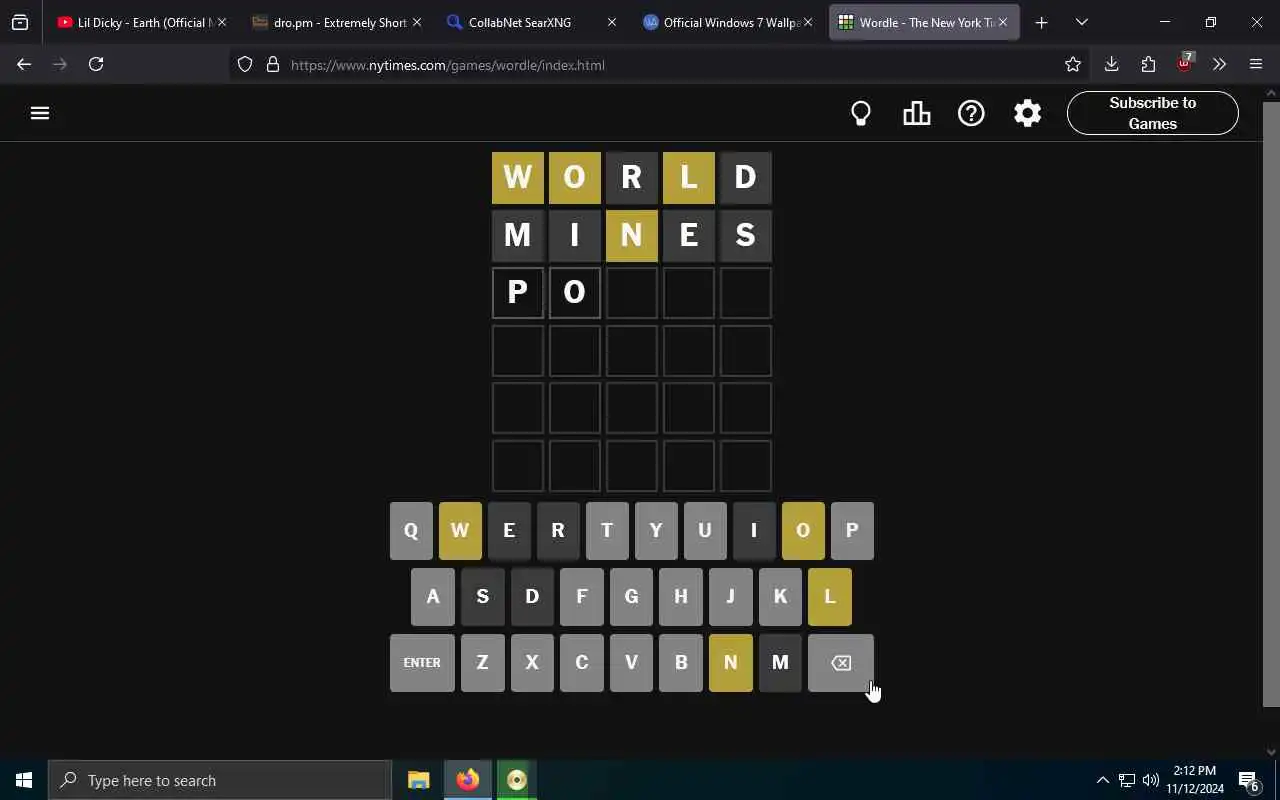Go back to previous page
1280x800 pixels.
point(24,64)
